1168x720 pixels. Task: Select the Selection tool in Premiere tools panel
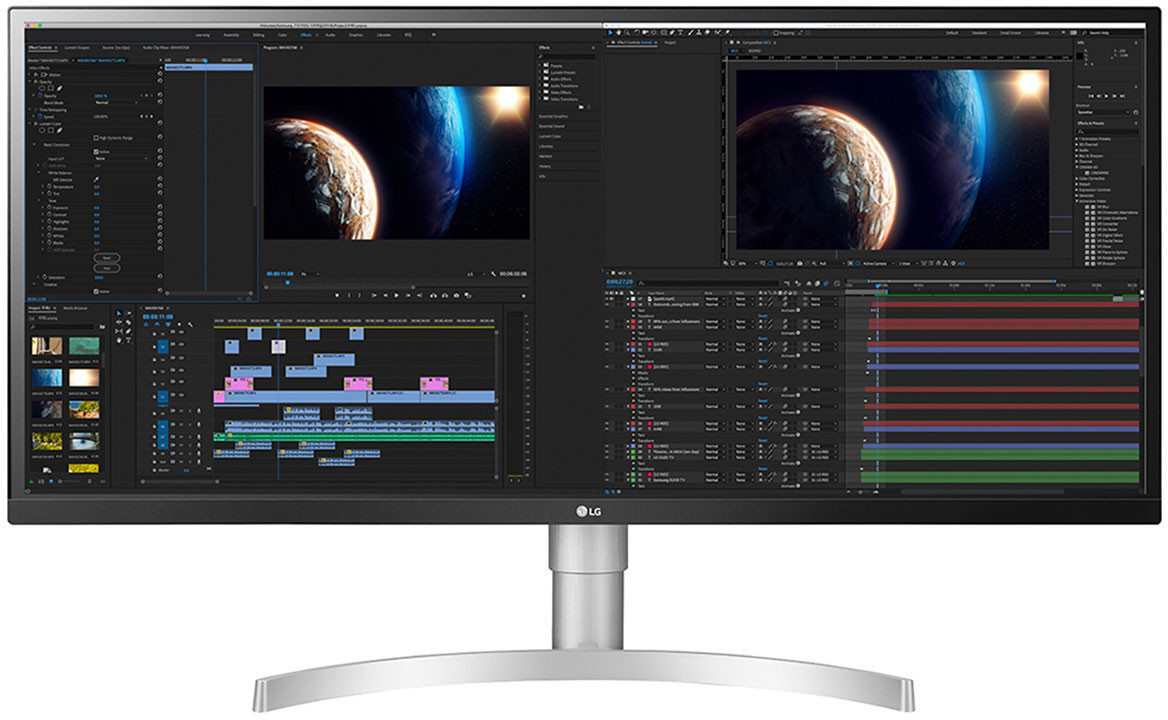click(x=119, y=314)
